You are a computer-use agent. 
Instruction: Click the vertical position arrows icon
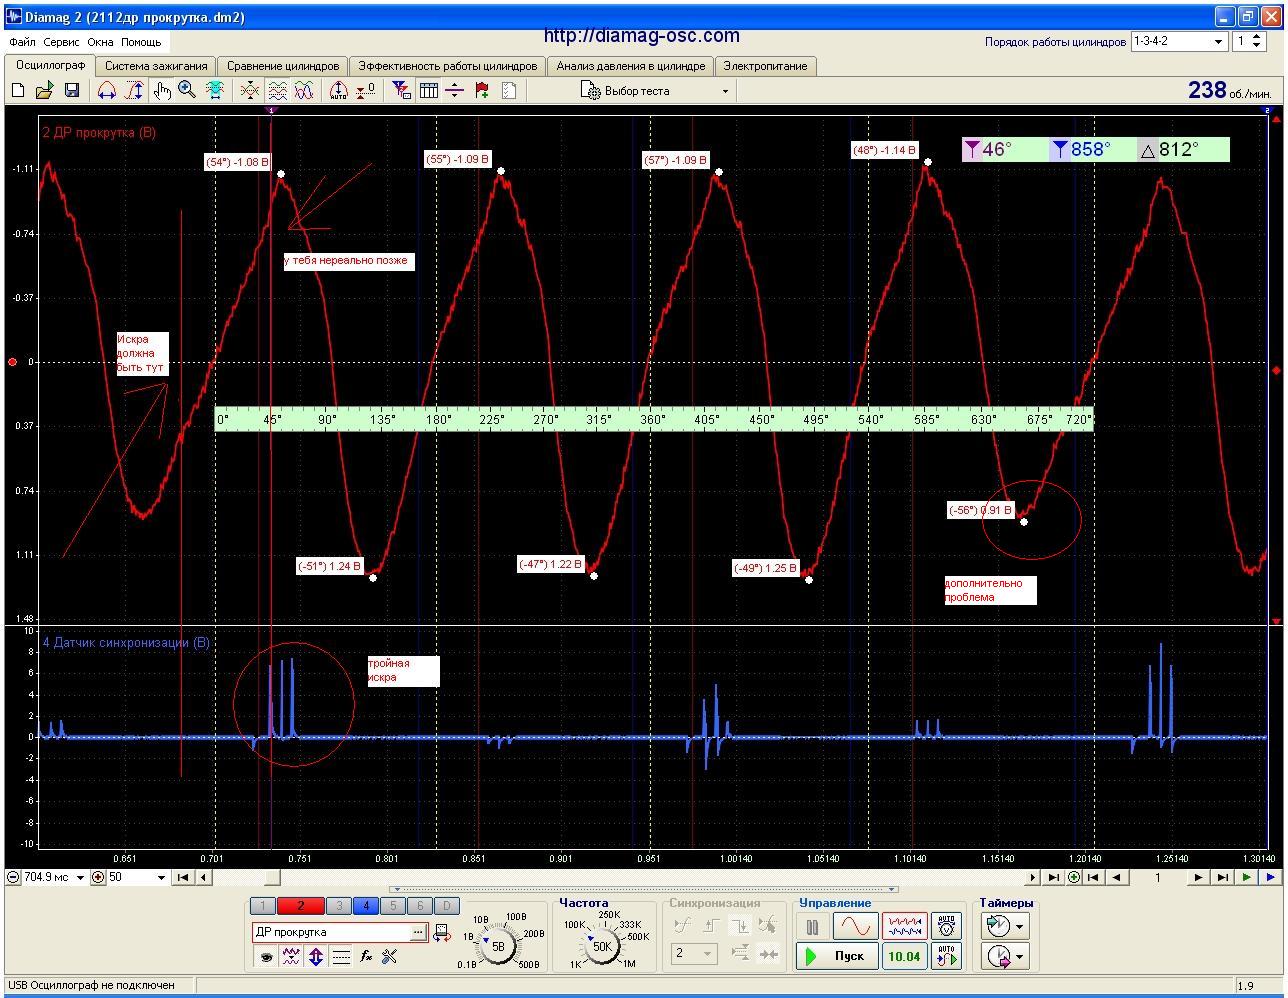click(316, 957)
